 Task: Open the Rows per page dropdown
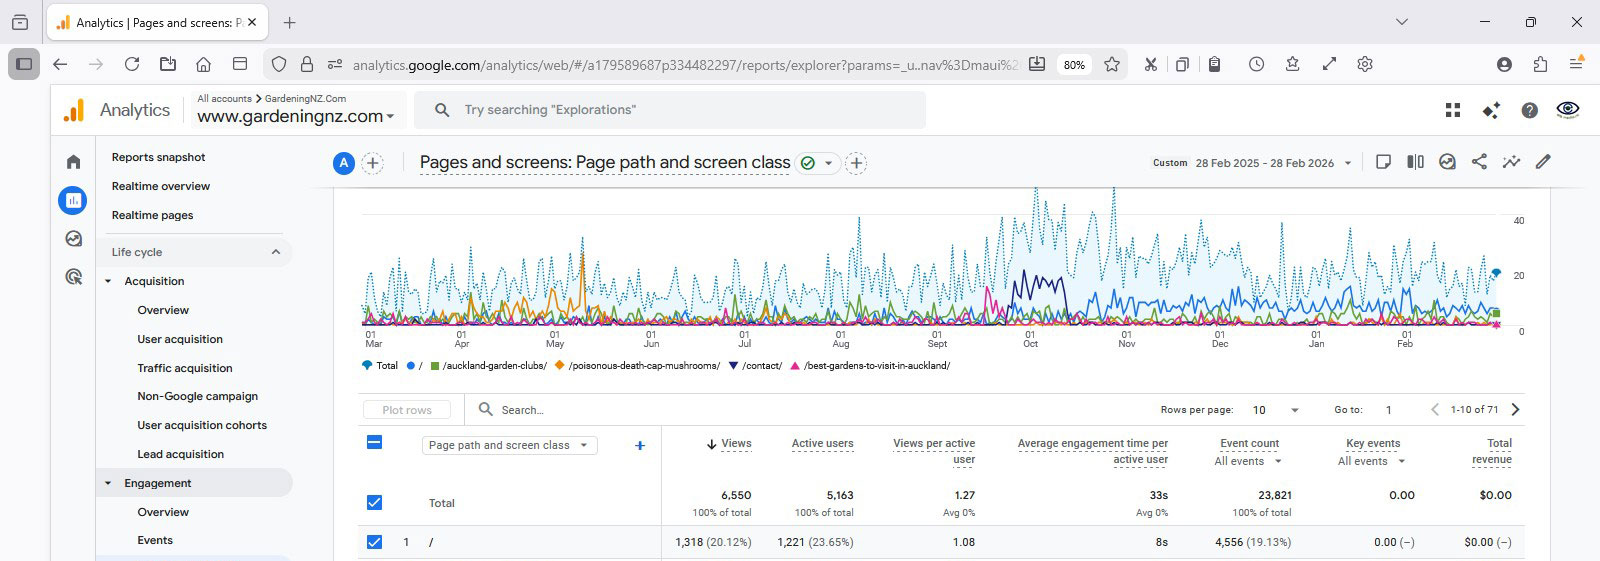1276,410
